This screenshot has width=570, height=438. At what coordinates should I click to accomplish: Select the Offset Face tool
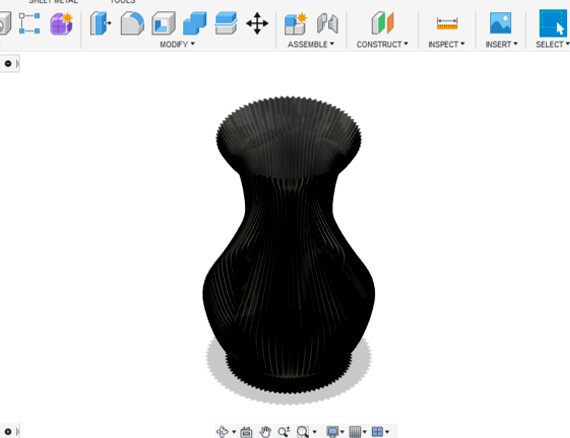[226, 23]
